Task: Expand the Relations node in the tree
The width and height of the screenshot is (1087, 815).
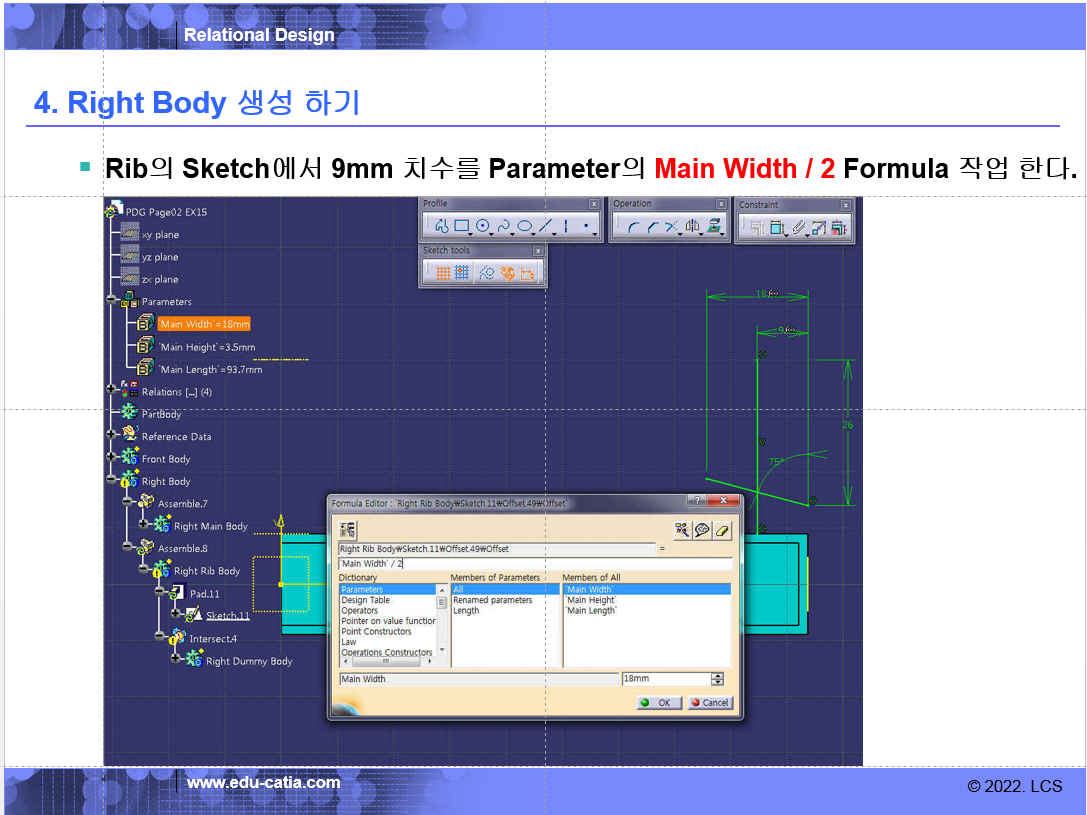Action: click(x=111, y=392)
